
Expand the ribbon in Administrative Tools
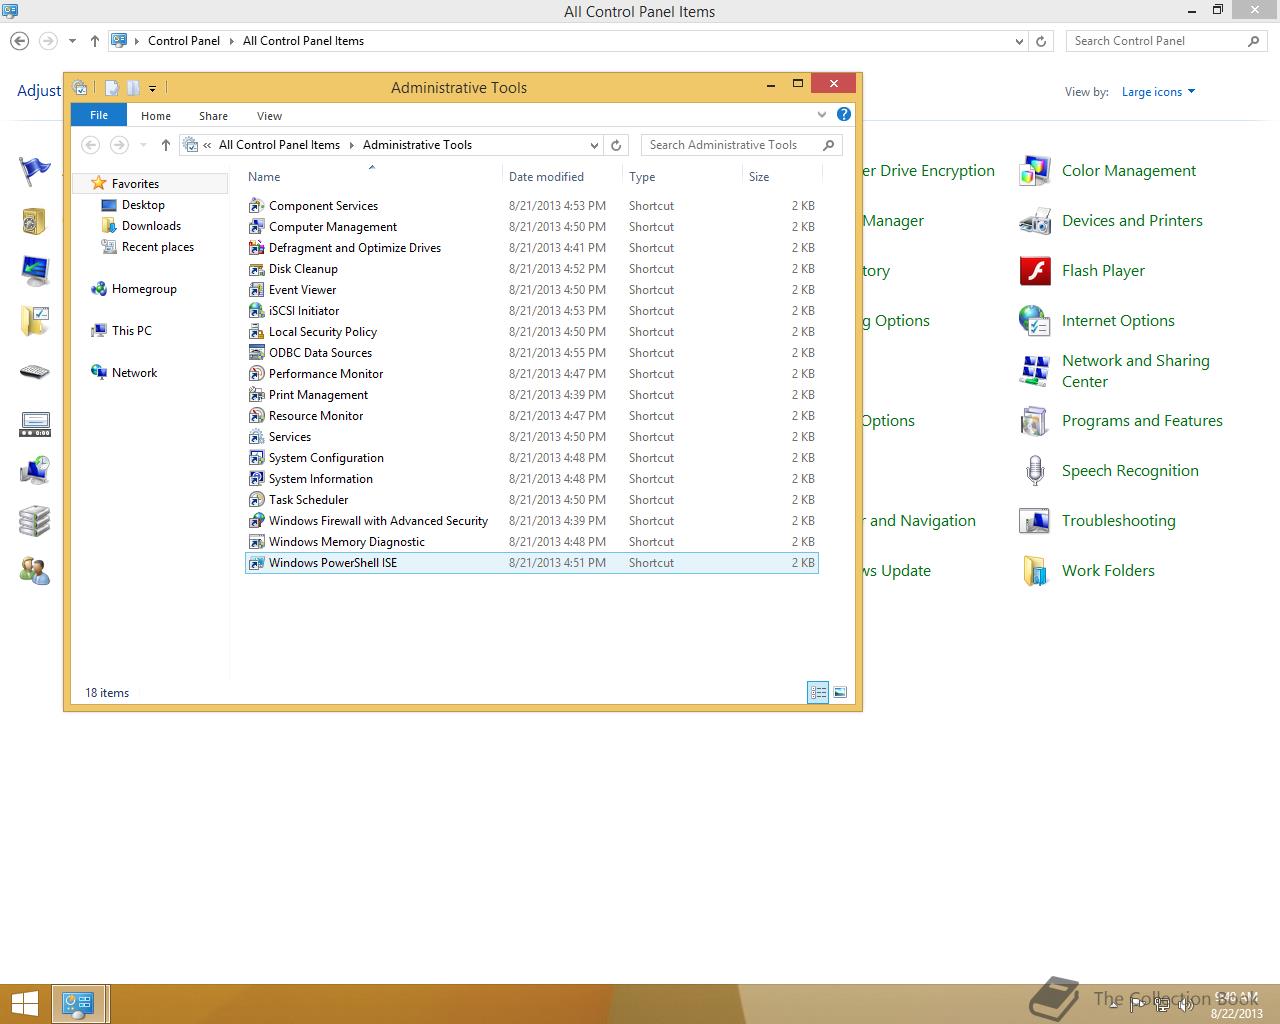821,115
